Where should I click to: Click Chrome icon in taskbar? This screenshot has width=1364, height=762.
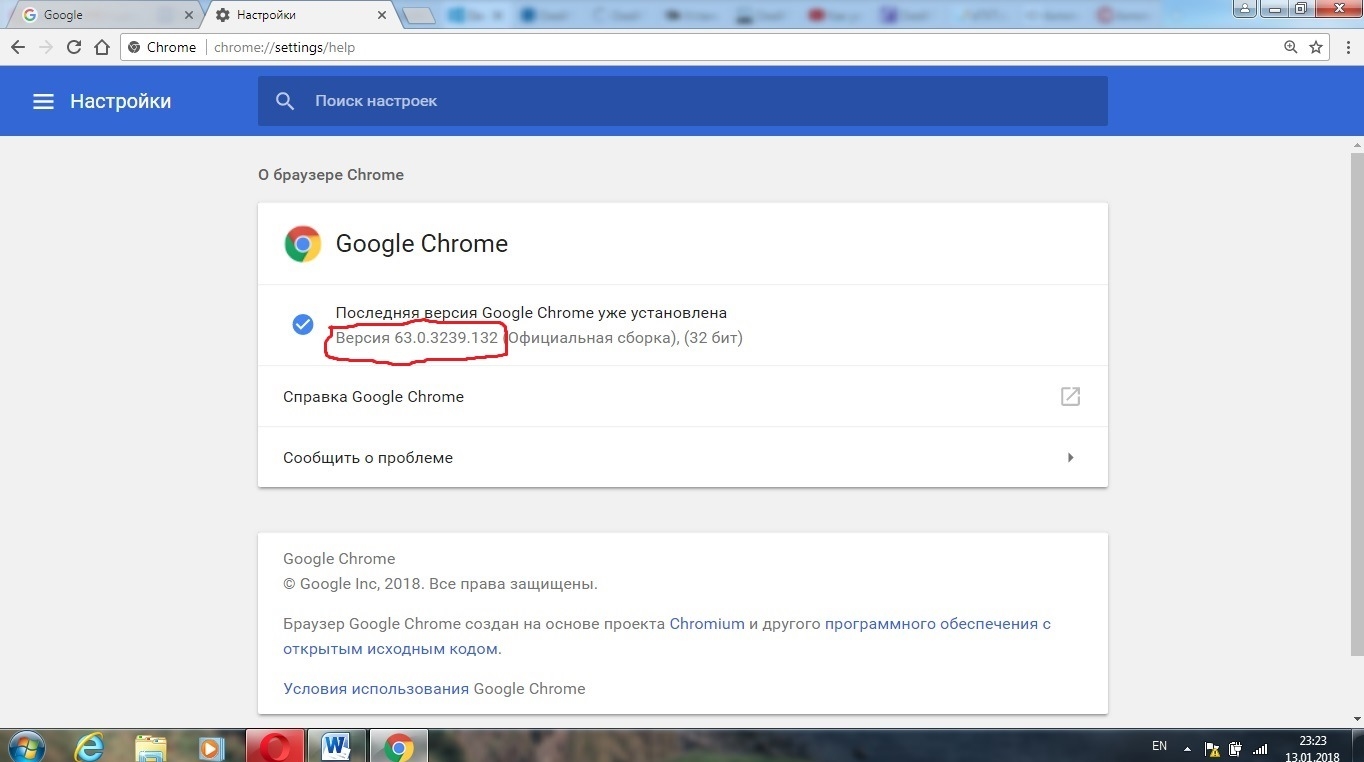(x=398, y=746)
